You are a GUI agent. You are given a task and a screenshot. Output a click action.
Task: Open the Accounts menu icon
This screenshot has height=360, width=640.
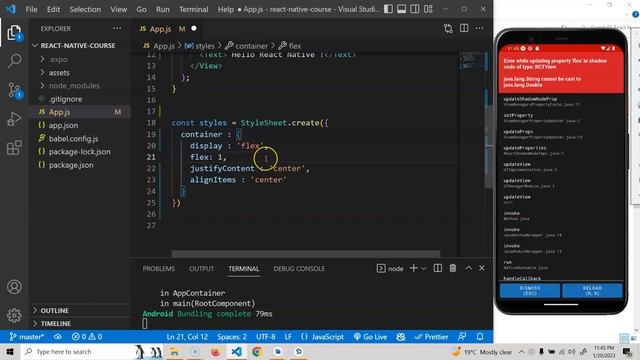pos(14,287)
